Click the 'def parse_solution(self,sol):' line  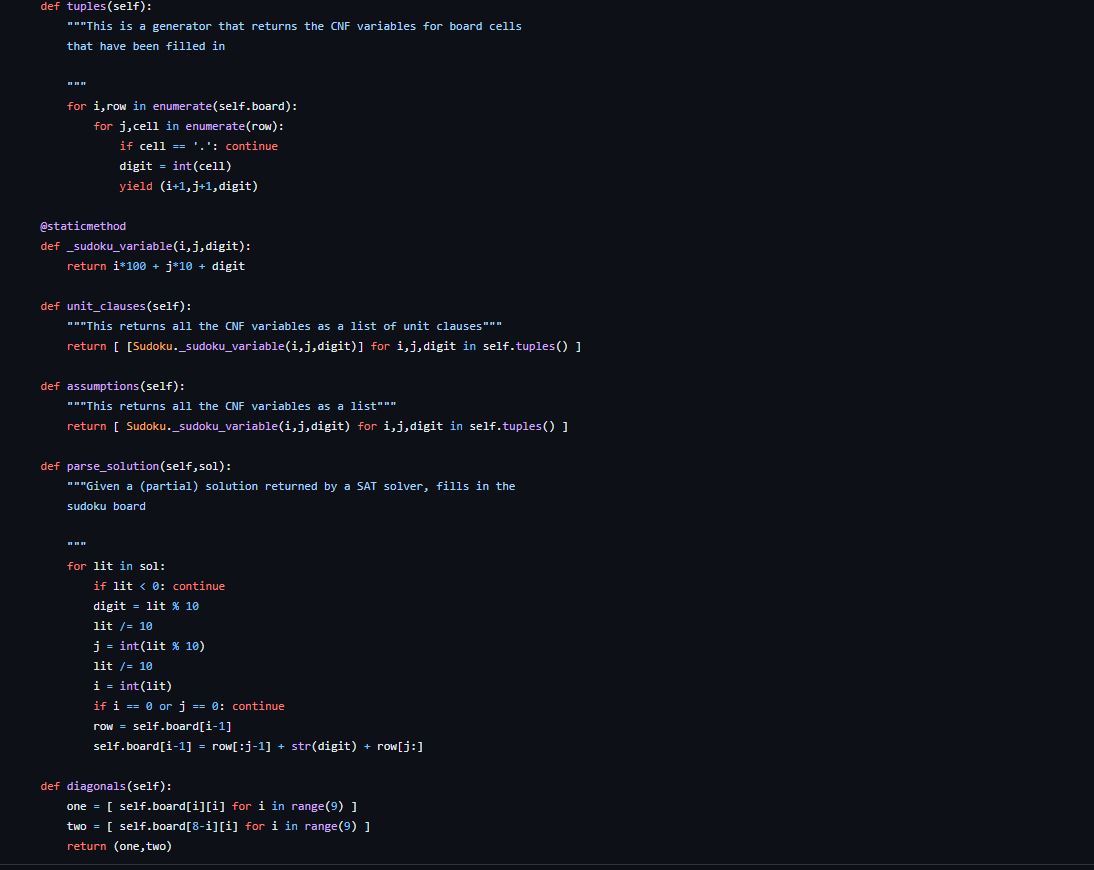click(x=136, y=466)
